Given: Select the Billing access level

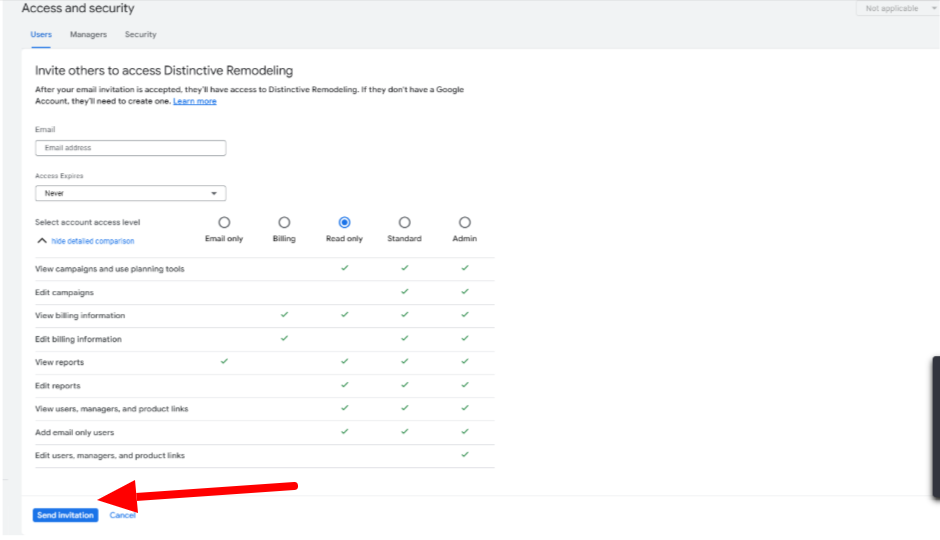Looking at the screenshot, I should (x=284, y=222).
